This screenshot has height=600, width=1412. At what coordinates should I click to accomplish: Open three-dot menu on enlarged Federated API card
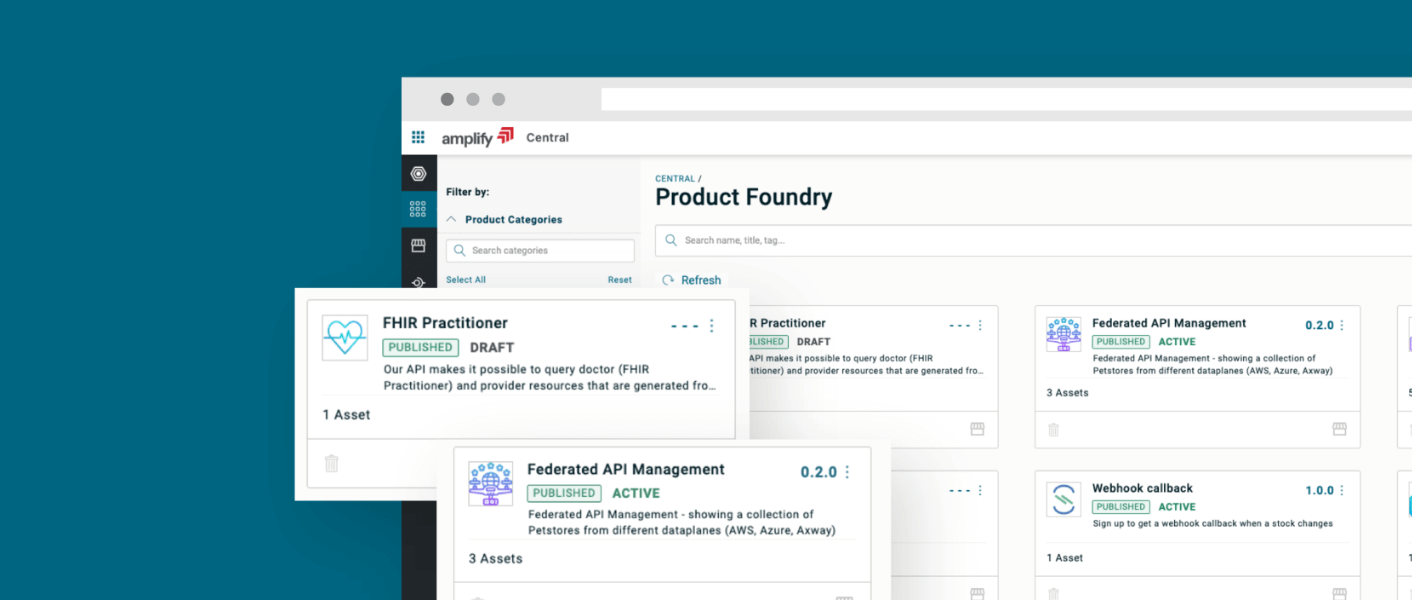coord(847,472)
